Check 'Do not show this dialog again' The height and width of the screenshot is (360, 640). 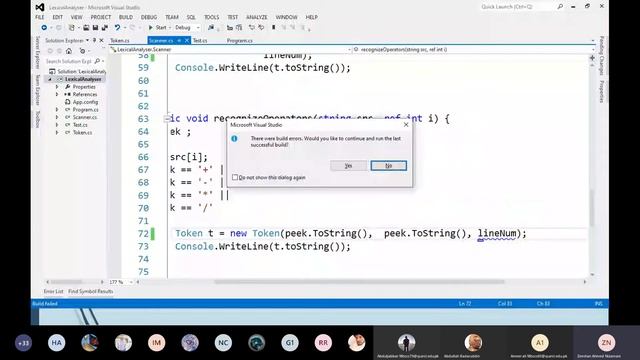[235, 177]
